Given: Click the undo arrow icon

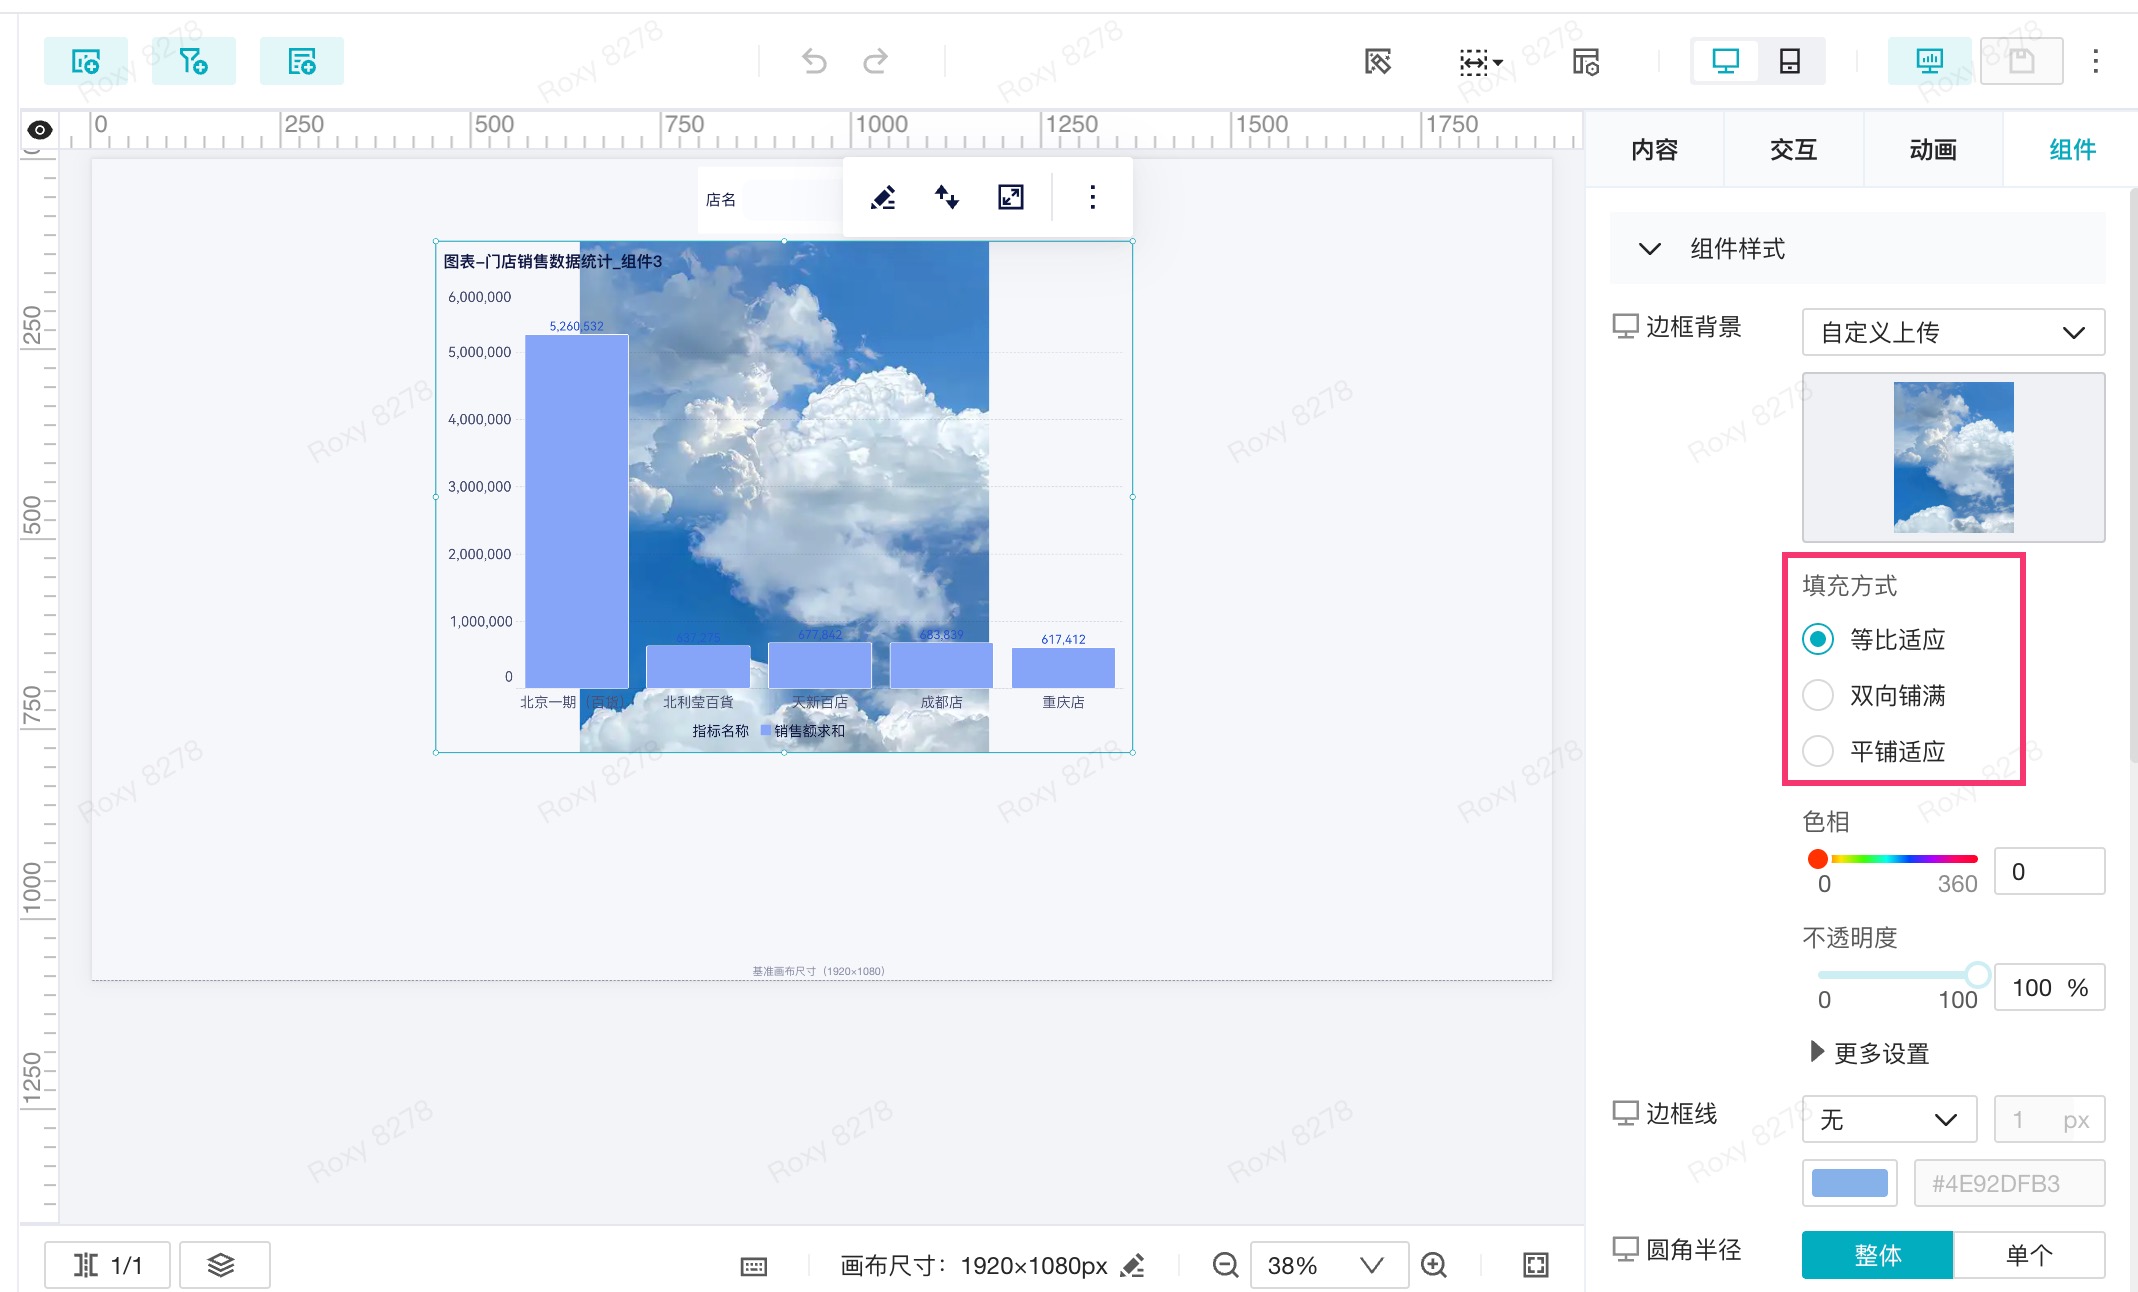Looking at the screenshot, I should tap(814, 62).
